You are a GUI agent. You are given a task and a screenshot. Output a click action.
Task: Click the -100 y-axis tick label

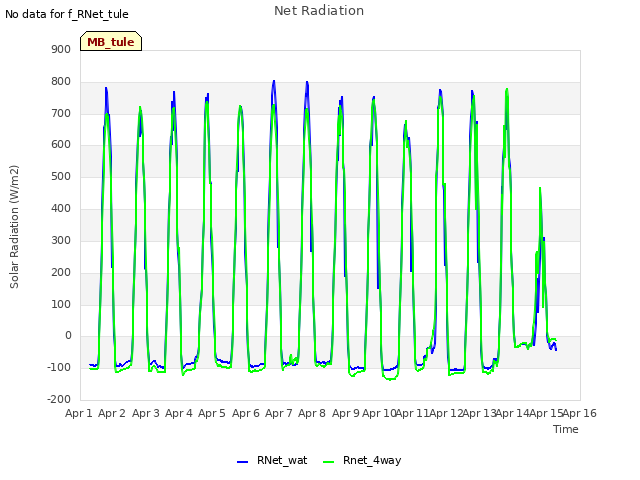pyautogui.click(x=59, y=367)
